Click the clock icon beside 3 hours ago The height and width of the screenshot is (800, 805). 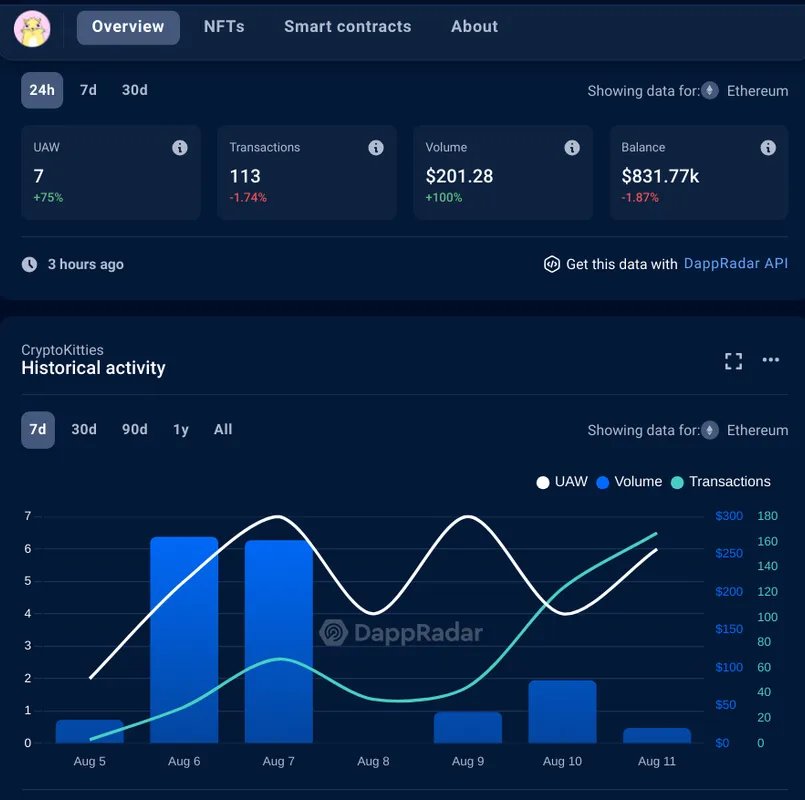tap(29, 264)
